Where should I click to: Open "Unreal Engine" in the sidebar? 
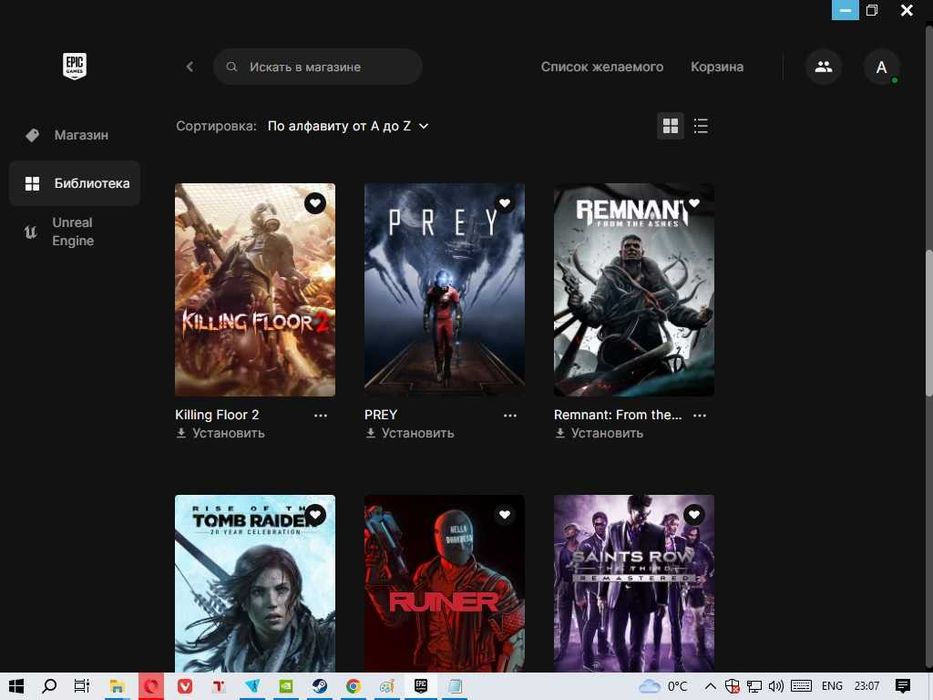coord(74,232)
